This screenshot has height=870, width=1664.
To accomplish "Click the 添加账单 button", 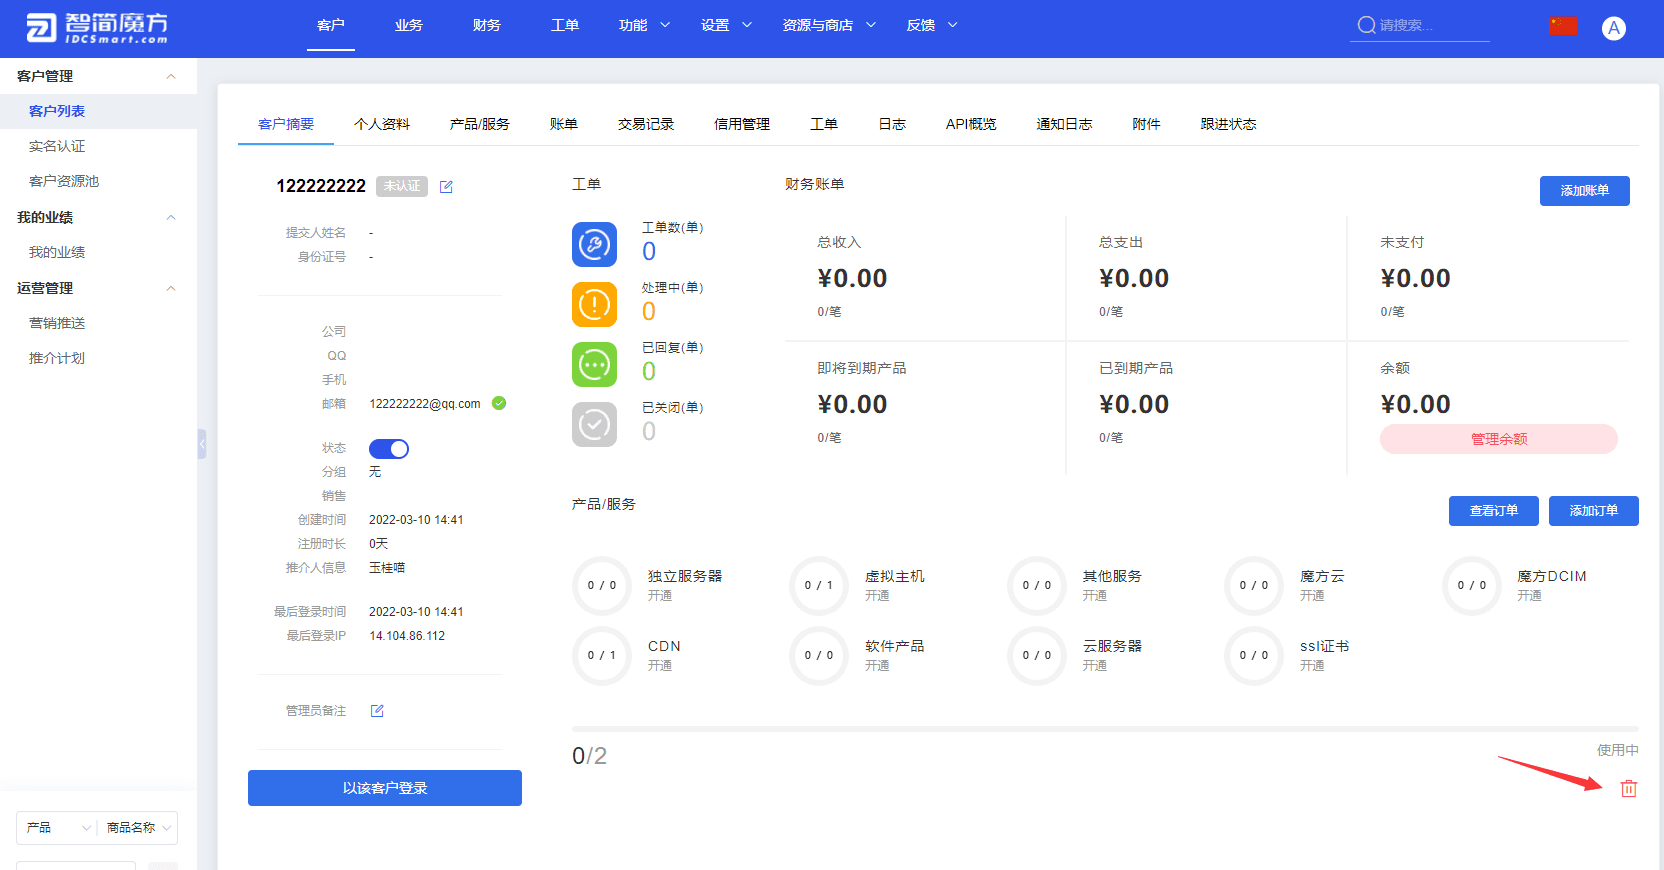I will click(x=1584, y=191).
